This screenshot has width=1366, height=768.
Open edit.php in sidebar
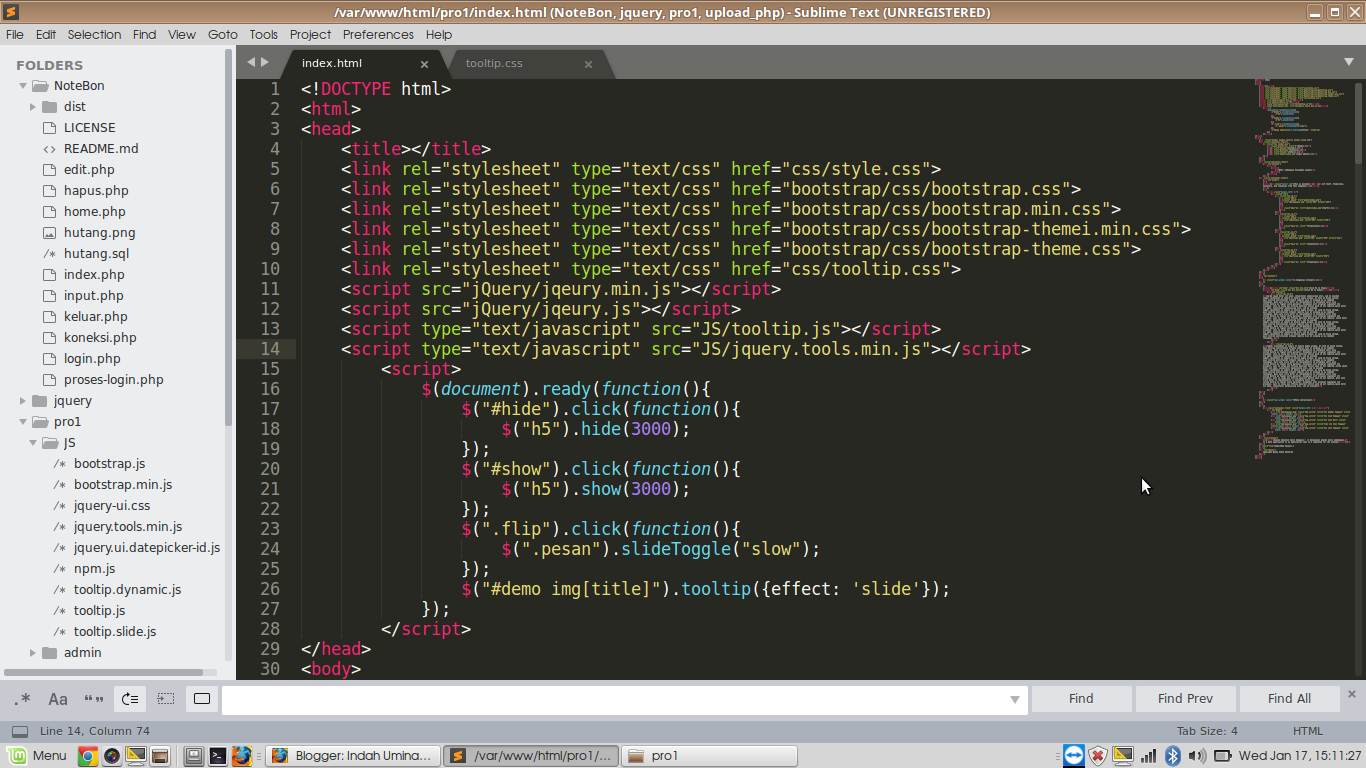pyautogui.click(x=89, y=170)
